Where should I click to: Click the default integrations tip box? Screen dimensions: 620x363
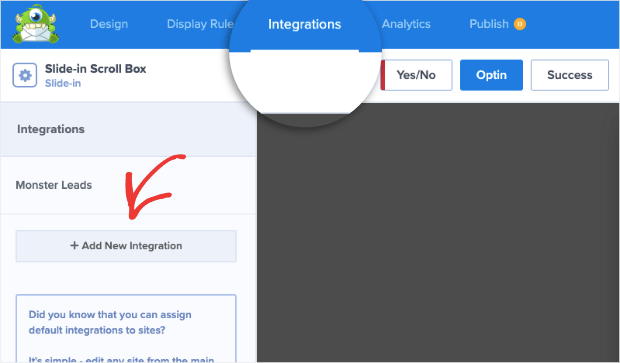[126, 328]
